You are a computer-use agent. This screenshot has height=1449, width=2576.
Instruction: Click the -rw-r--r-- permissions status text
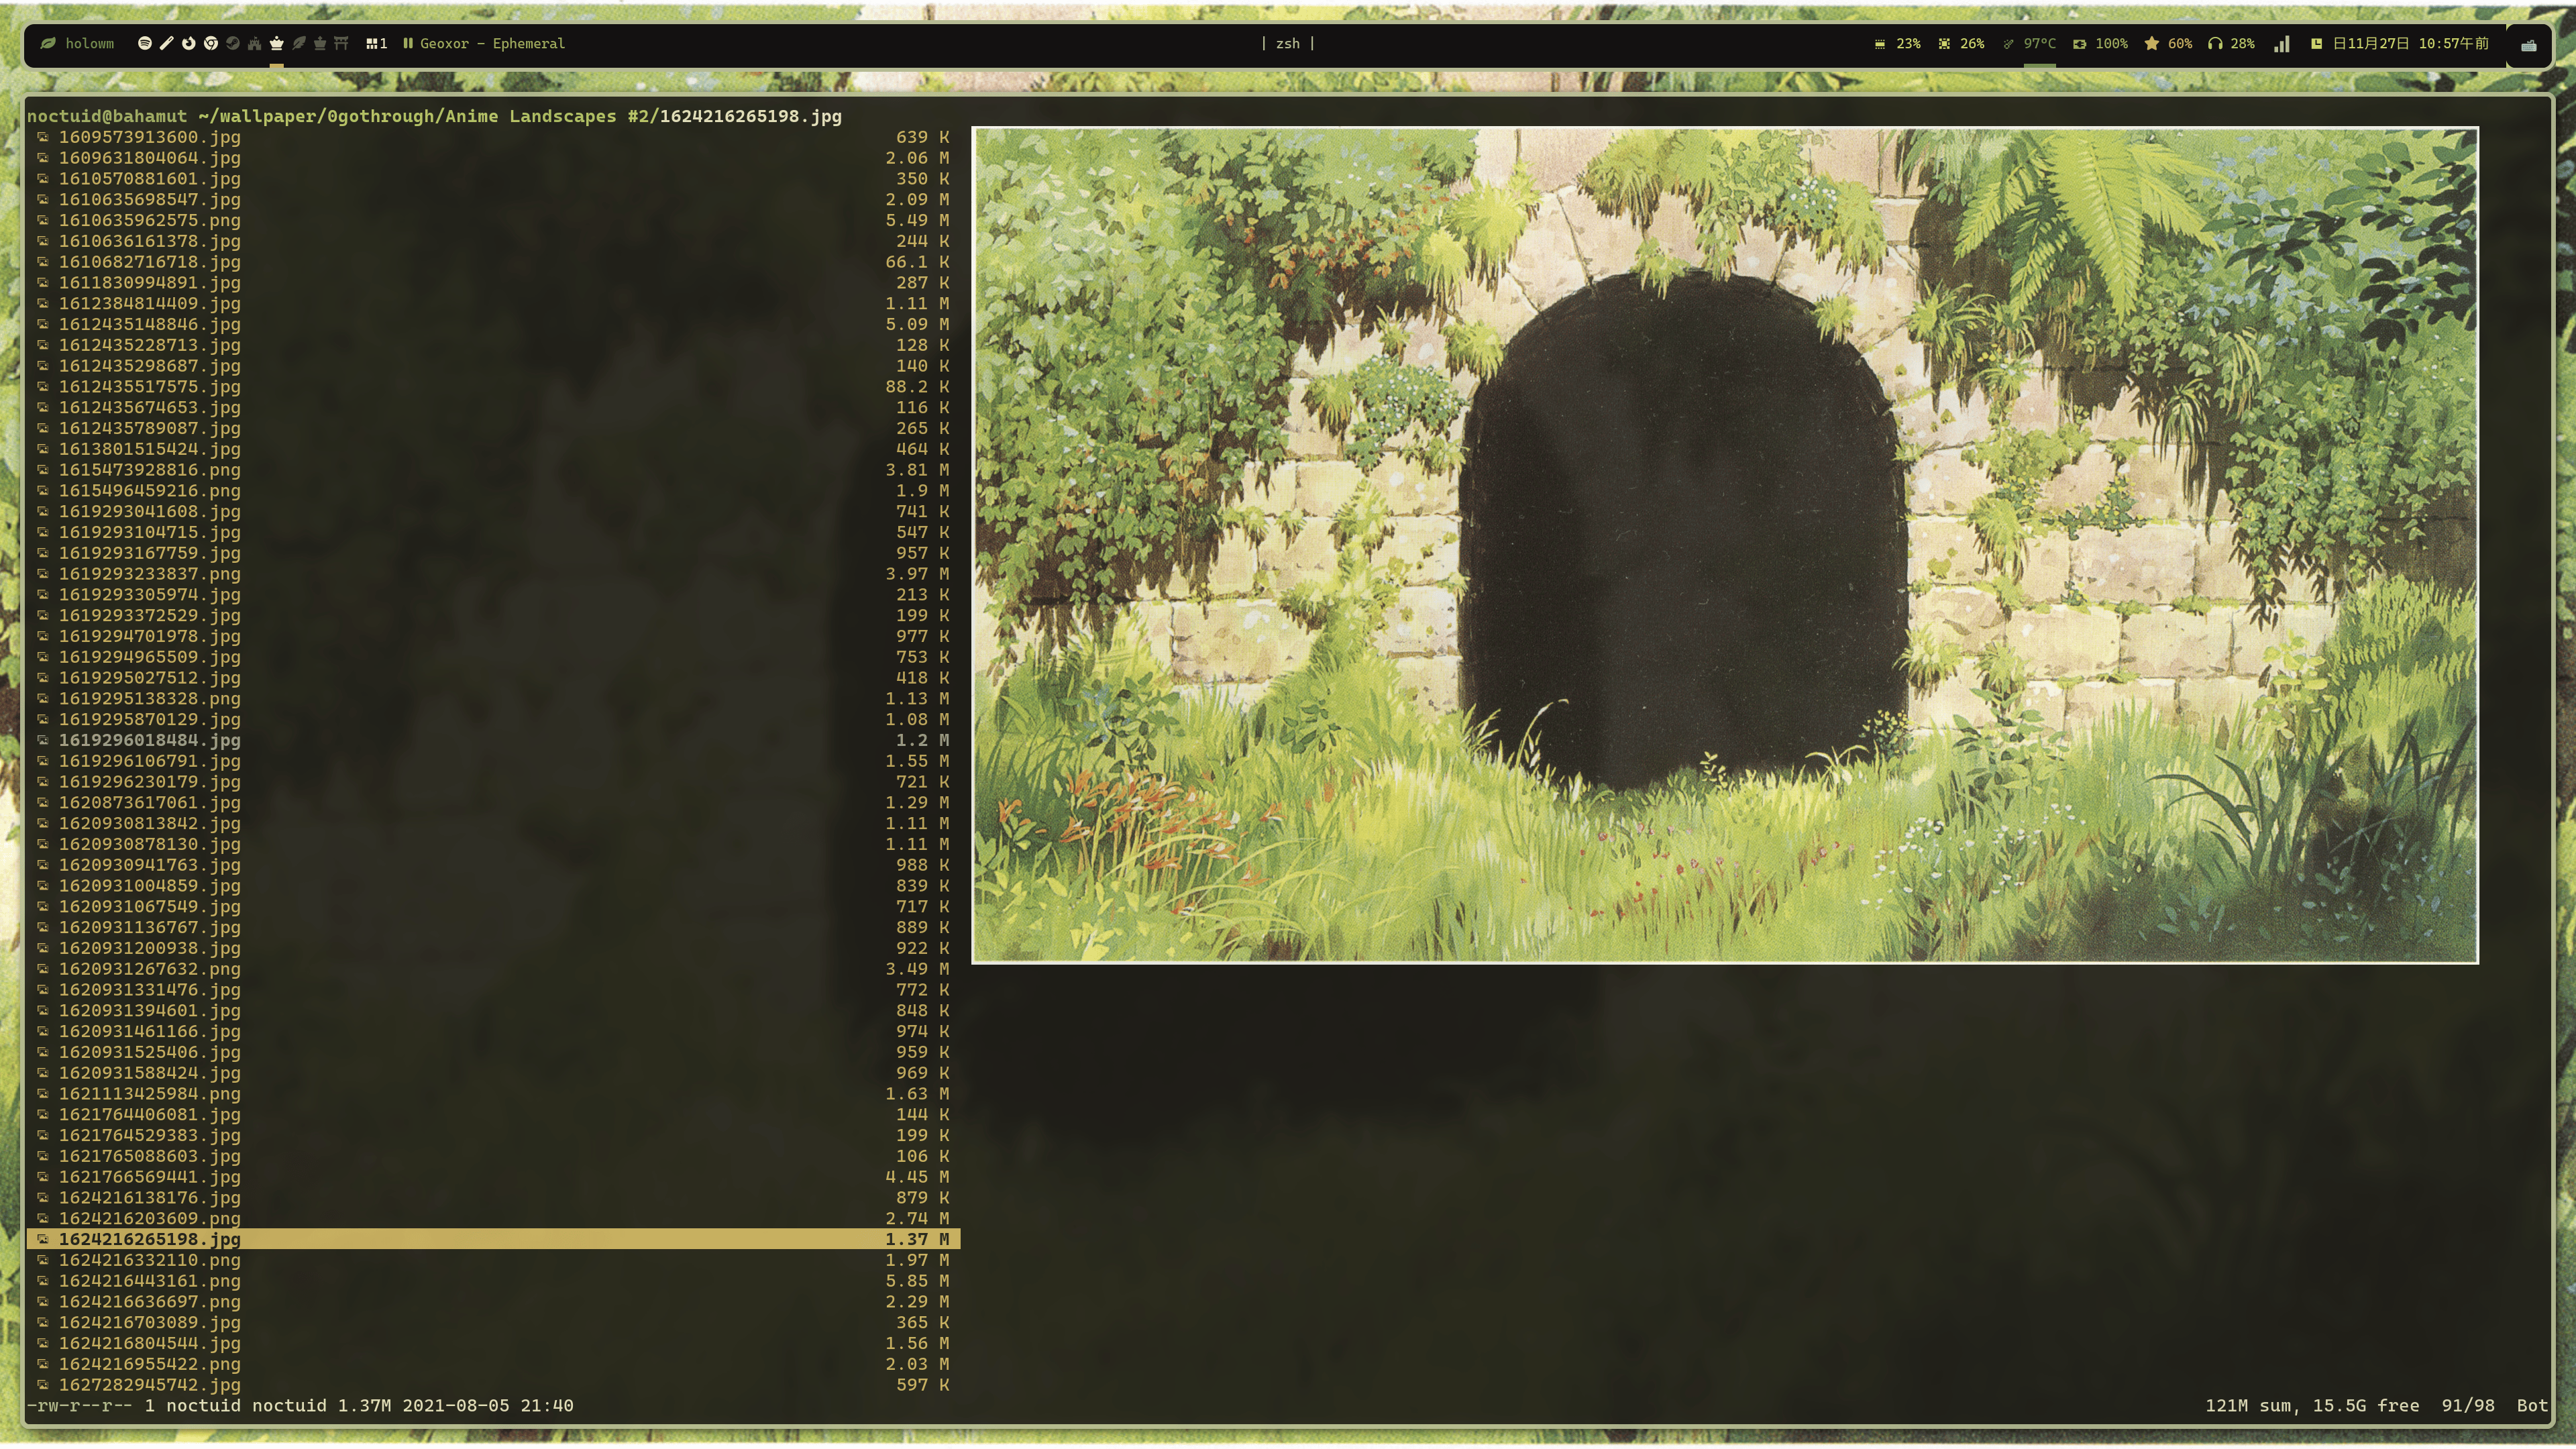(x=79, y=1406)
